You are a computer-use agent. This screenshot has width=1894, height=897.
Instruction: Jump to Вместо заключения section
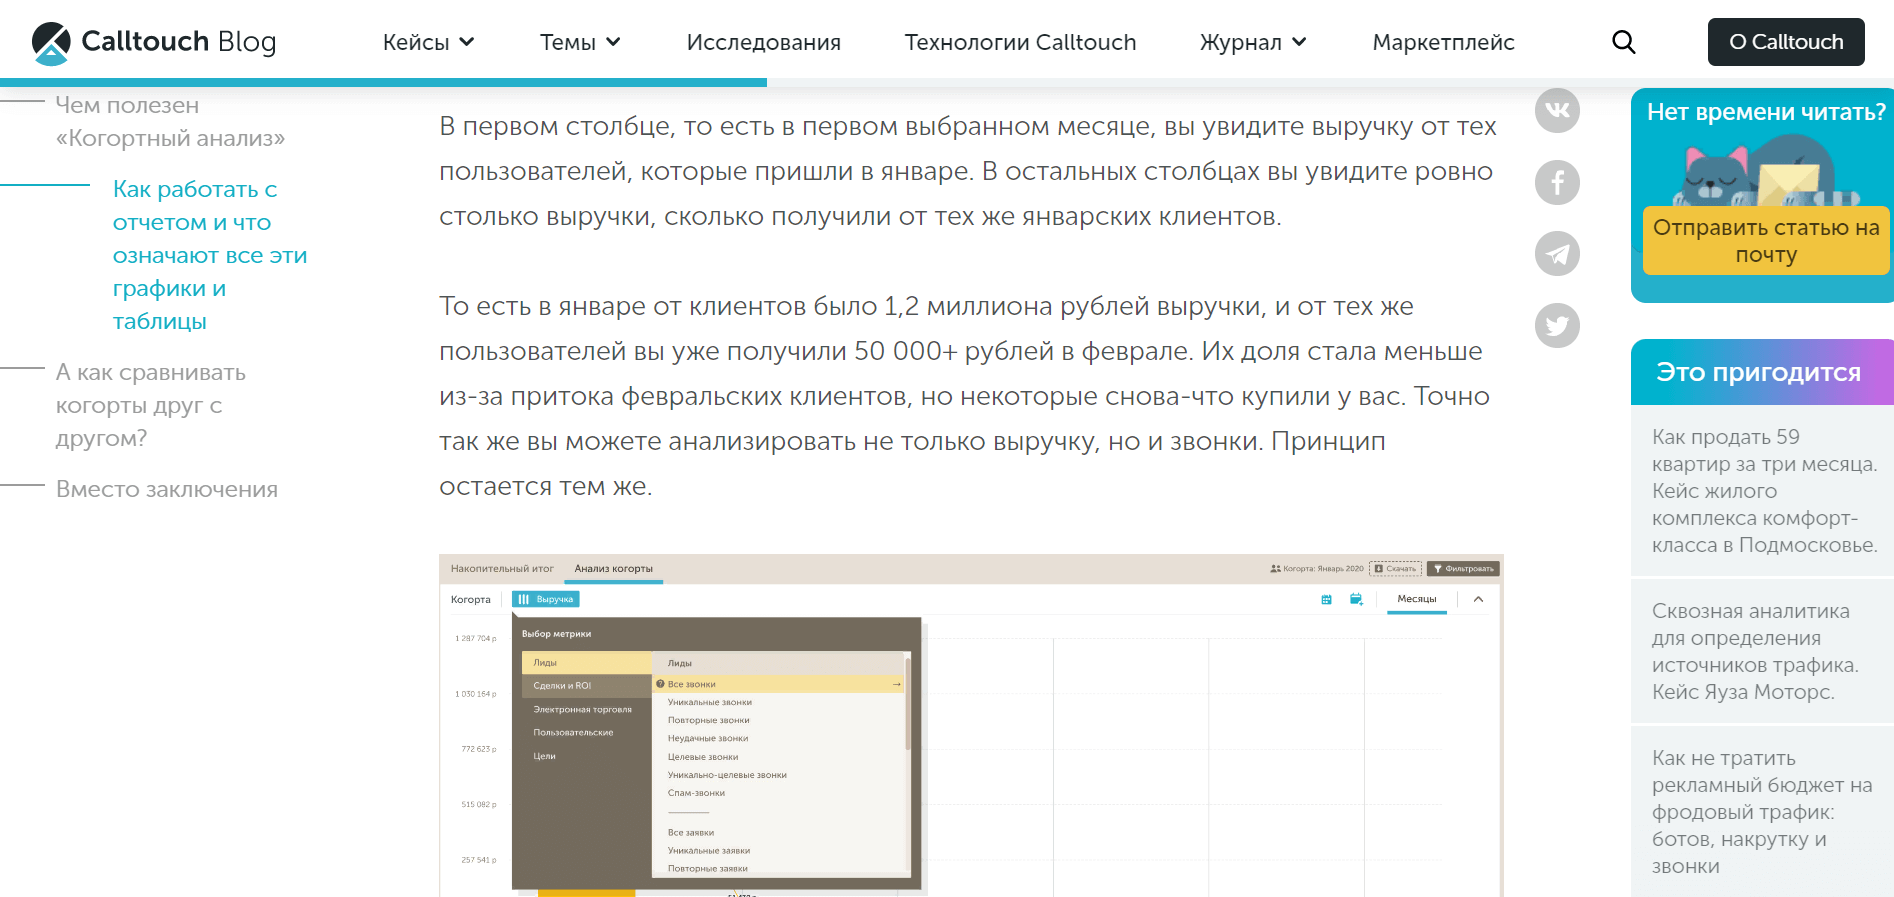coord(167,489)
